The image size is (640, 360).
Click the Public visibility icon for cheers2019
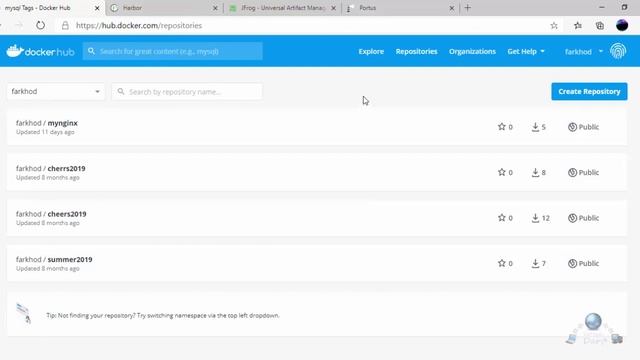click(x=572, y=218)
